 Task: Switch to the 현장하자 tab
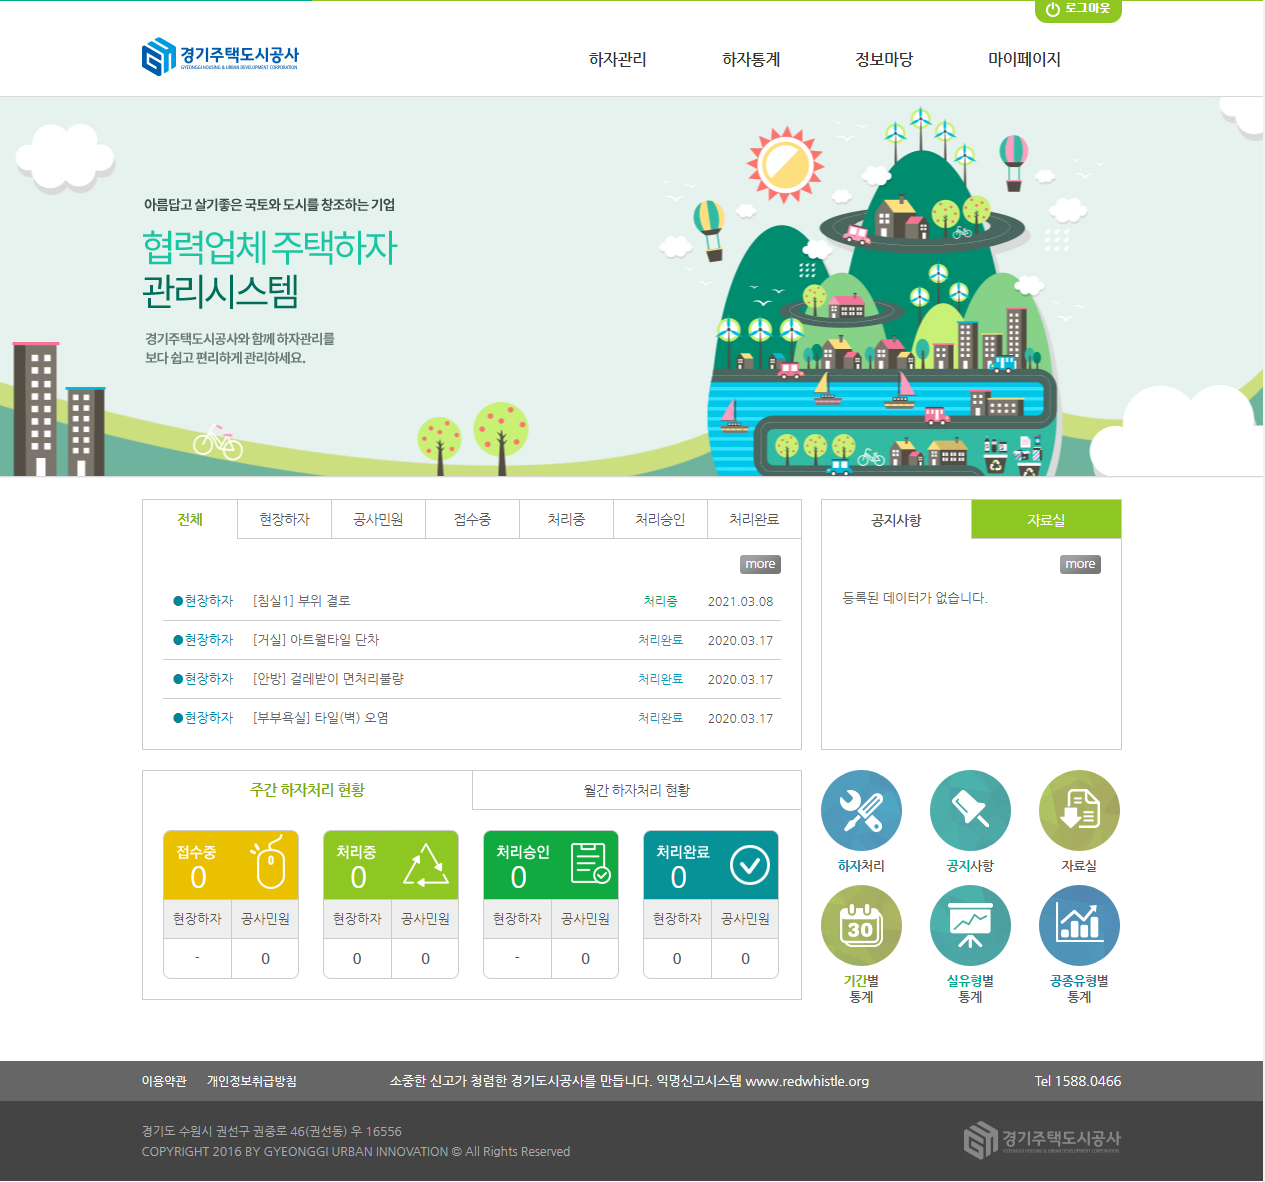284,520
